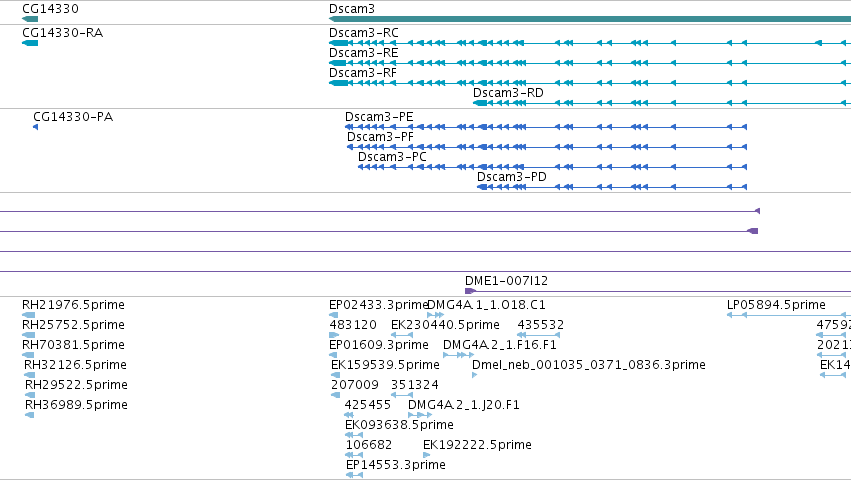Click the DMG4A.1_1.O18.C1 feature label

click(487, 305)
